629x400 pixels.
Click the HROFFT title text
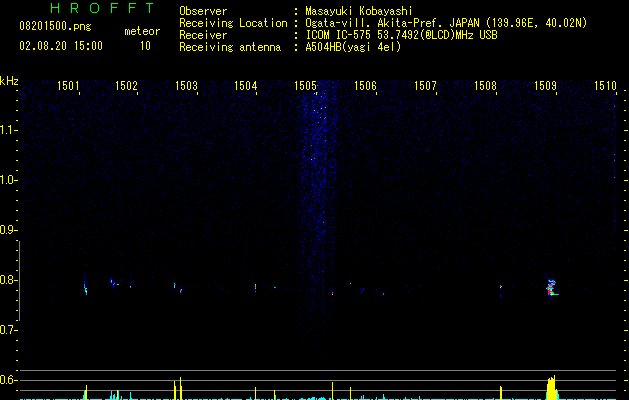point(102,8)
